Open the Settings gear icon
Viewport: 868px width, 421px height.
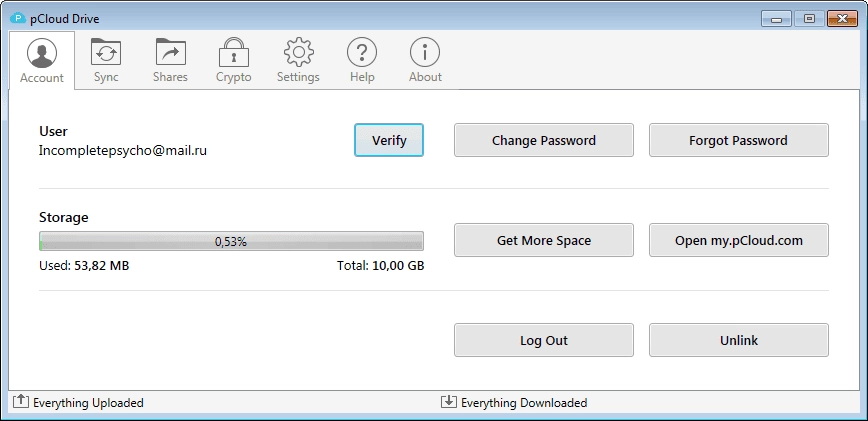pos(299,53)
